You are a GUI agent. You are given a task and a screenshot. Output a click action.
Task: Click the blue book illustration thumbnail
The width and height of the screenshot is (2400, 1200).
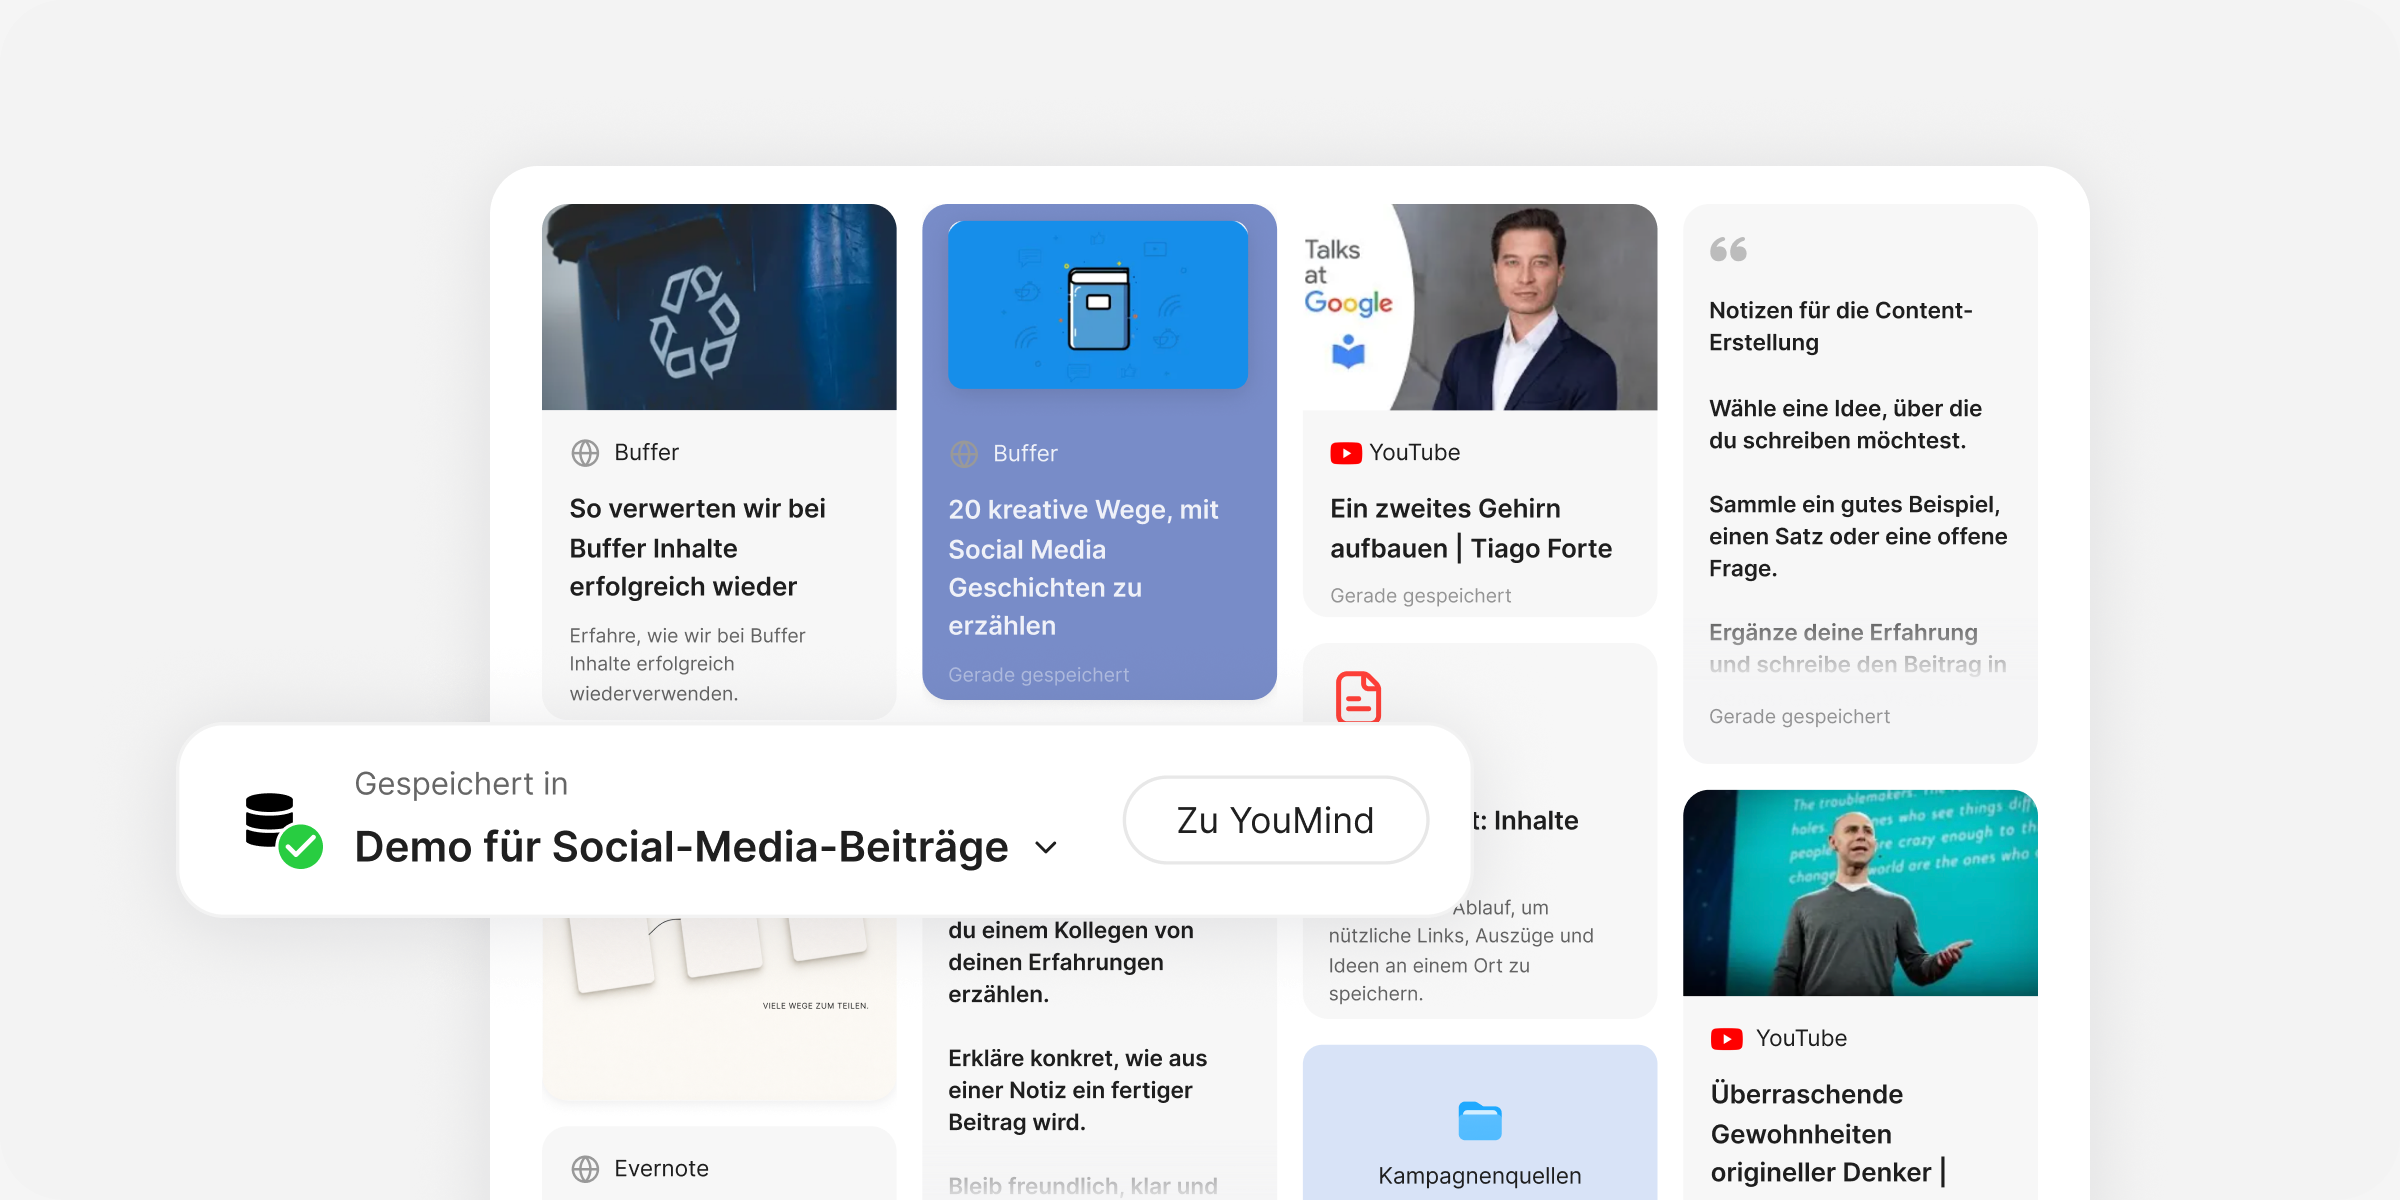(x=1098, y=305)
